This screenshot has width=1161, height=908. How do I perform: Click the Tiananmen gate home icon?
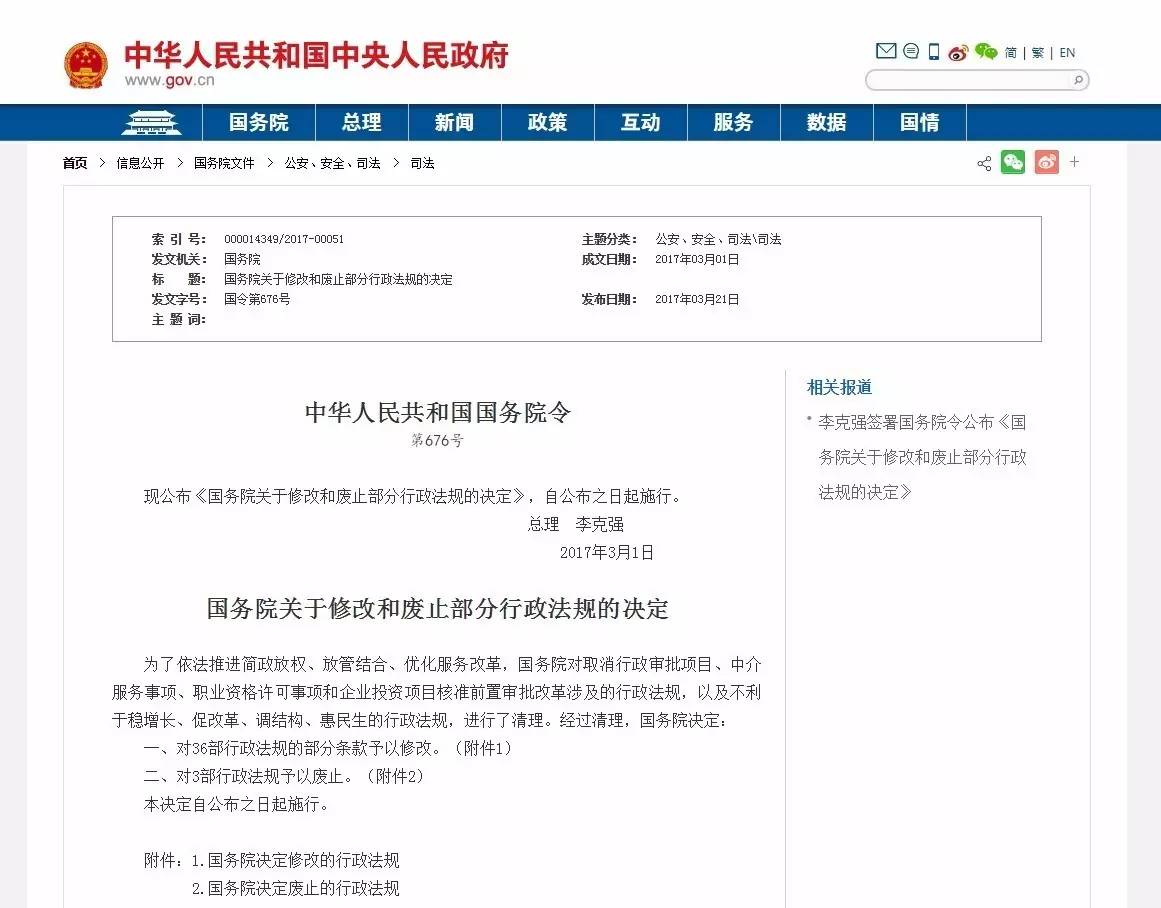pos(151,122)
